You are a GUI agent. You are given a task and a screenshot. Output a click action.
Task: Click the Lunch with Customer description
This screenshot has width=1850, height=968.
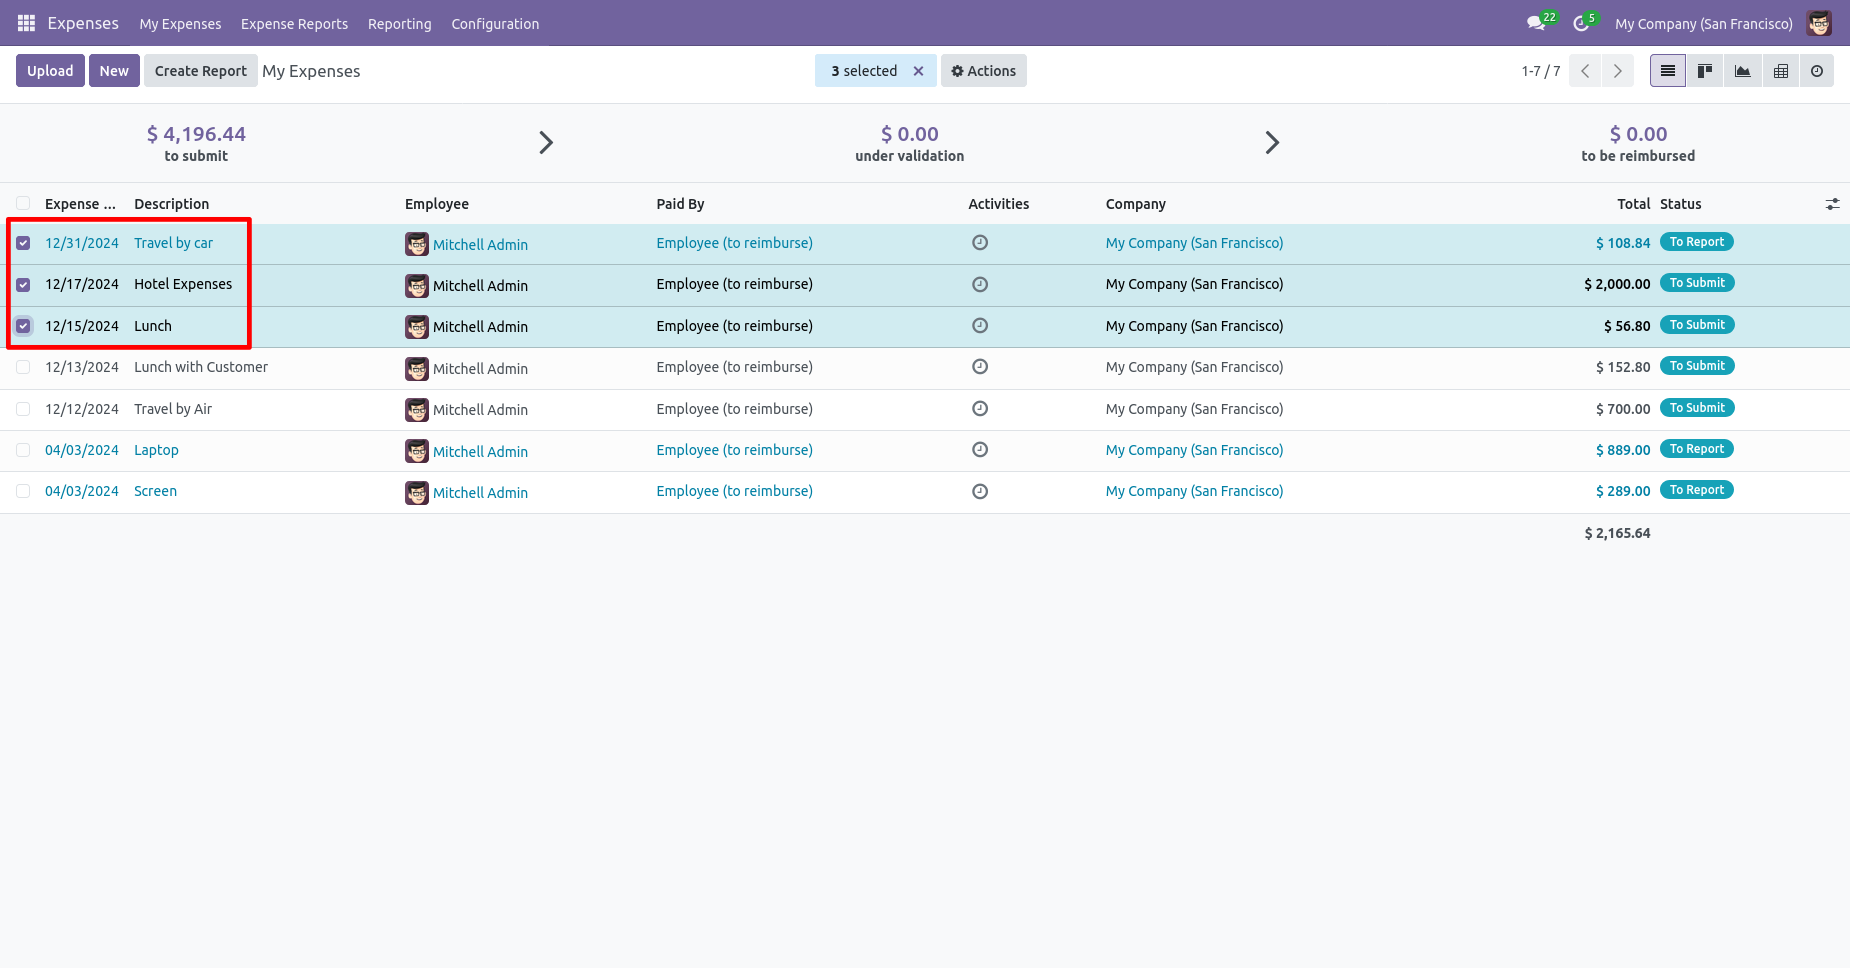click(x=201, y=367)
